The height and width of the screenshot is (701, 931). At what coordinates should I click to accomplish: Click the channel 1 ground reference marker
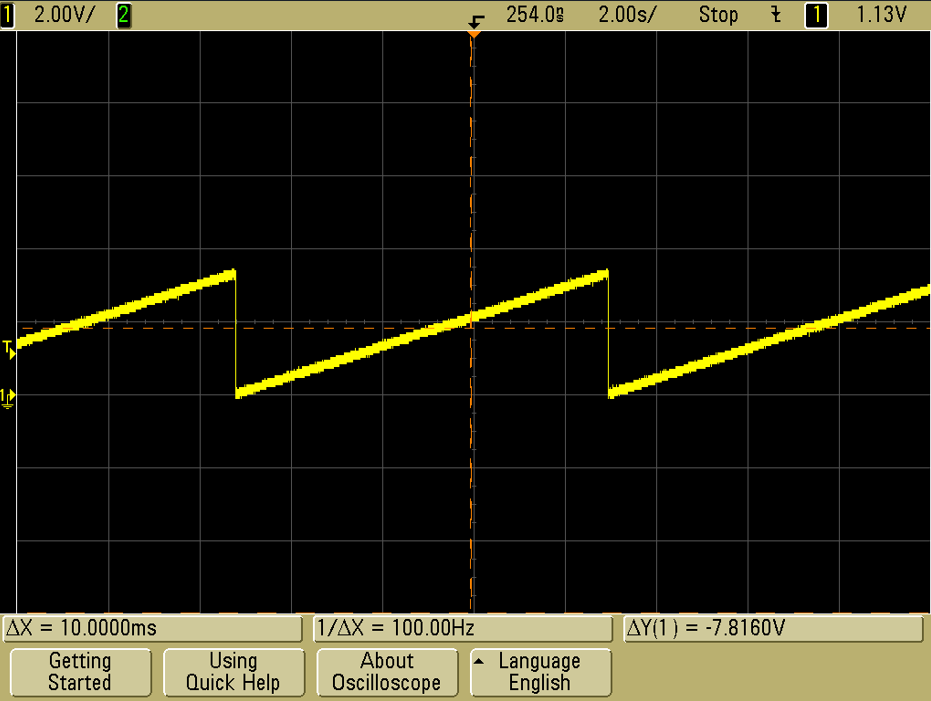click(8, 397)
